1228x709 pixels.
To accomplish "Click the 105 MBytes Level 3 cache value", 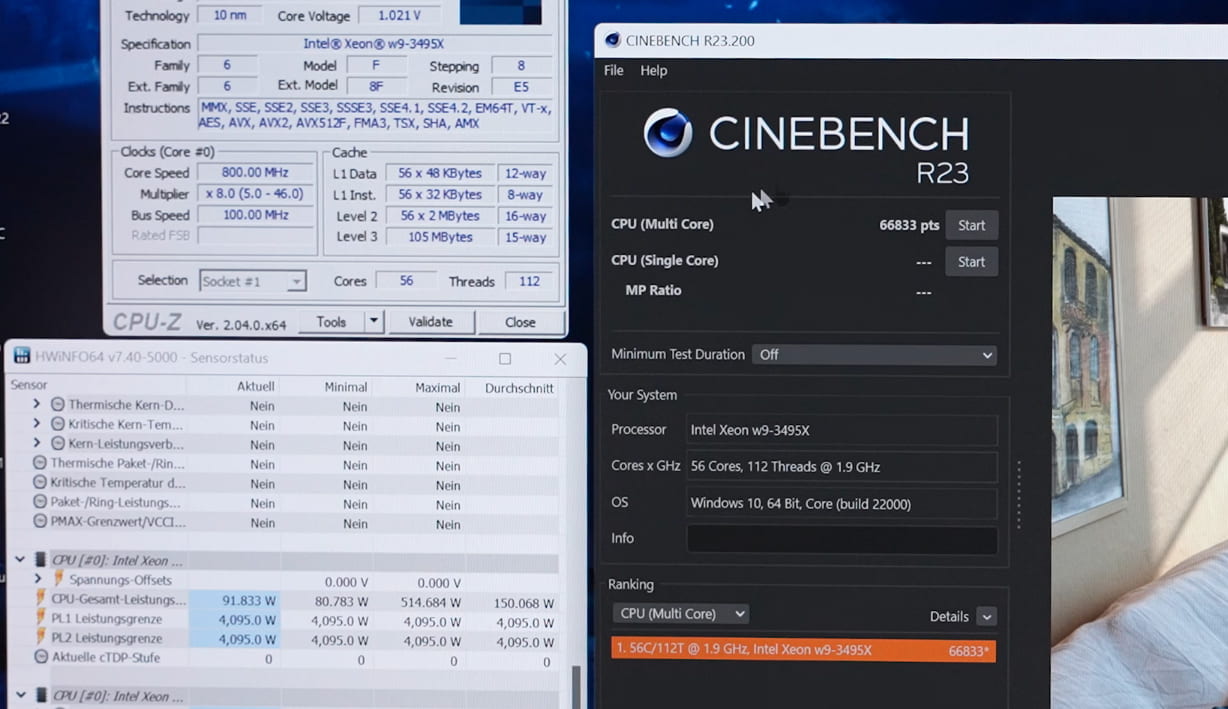I will point(441,237).
